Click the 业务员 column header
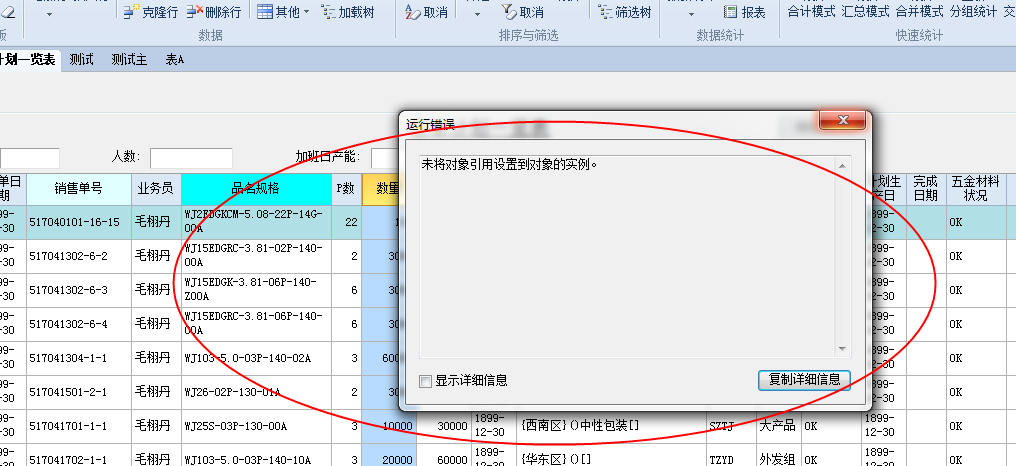Screen dimensions: 1016x466 156,189
